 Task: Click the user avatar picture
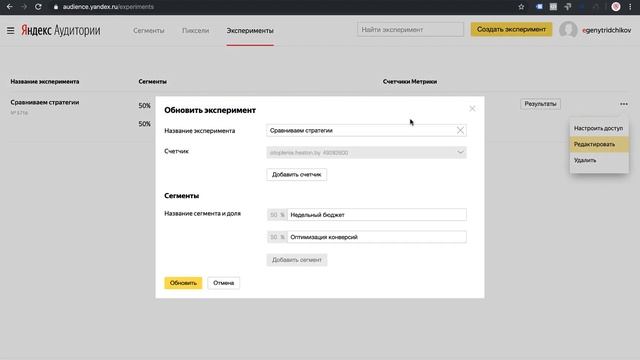[568, 30]
